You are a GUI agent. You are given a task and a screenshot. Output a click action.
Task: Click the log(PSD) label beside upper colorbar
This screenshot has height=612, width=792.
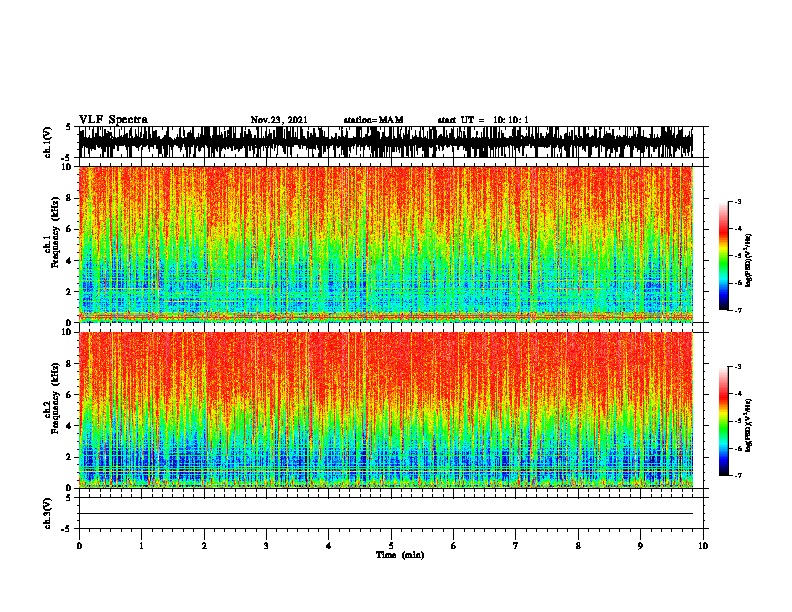[x=749, y=260]
